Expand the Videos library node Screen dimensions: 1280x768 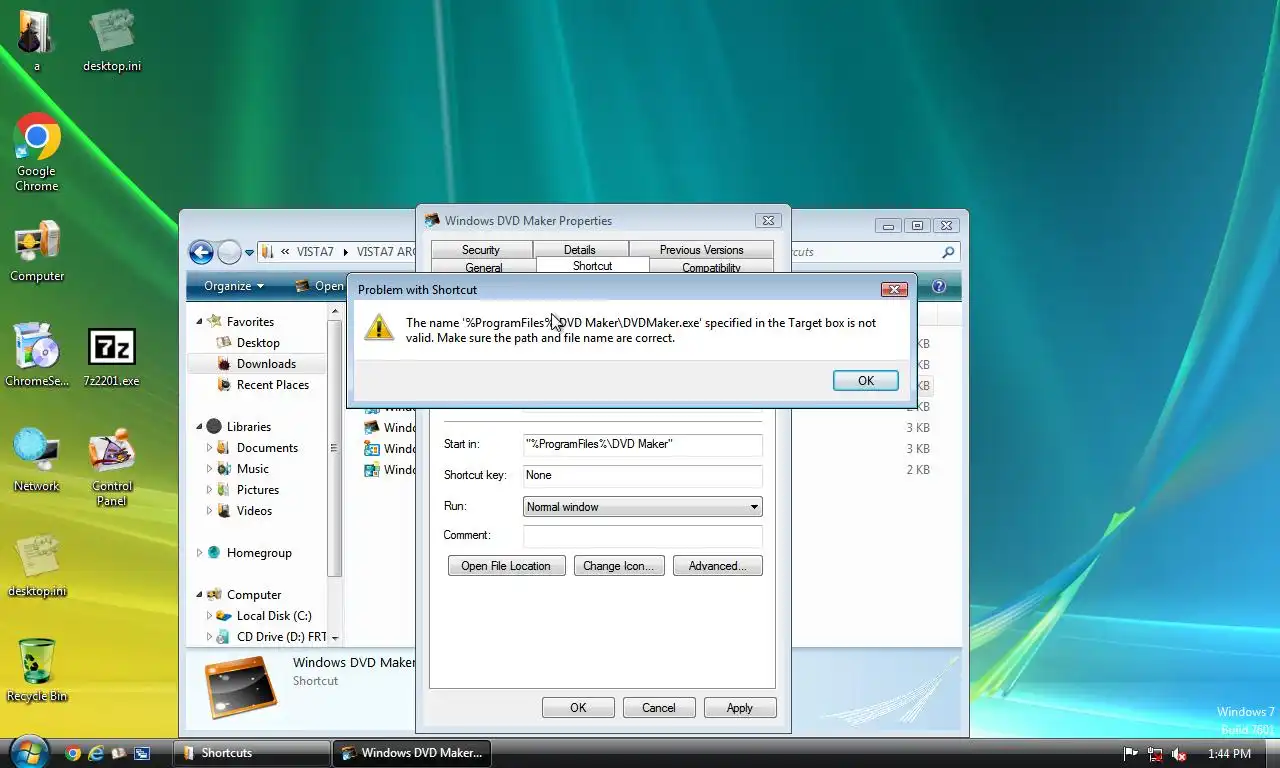210,511
